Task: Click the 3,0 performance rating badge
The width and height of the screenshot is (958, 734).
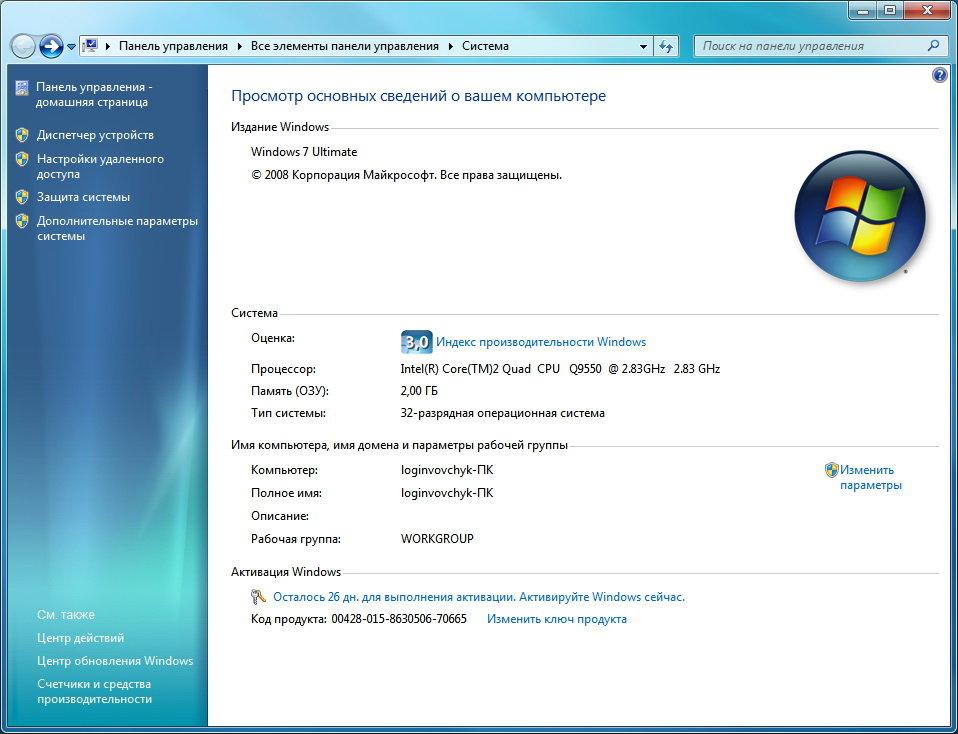Action: [417, 342]
